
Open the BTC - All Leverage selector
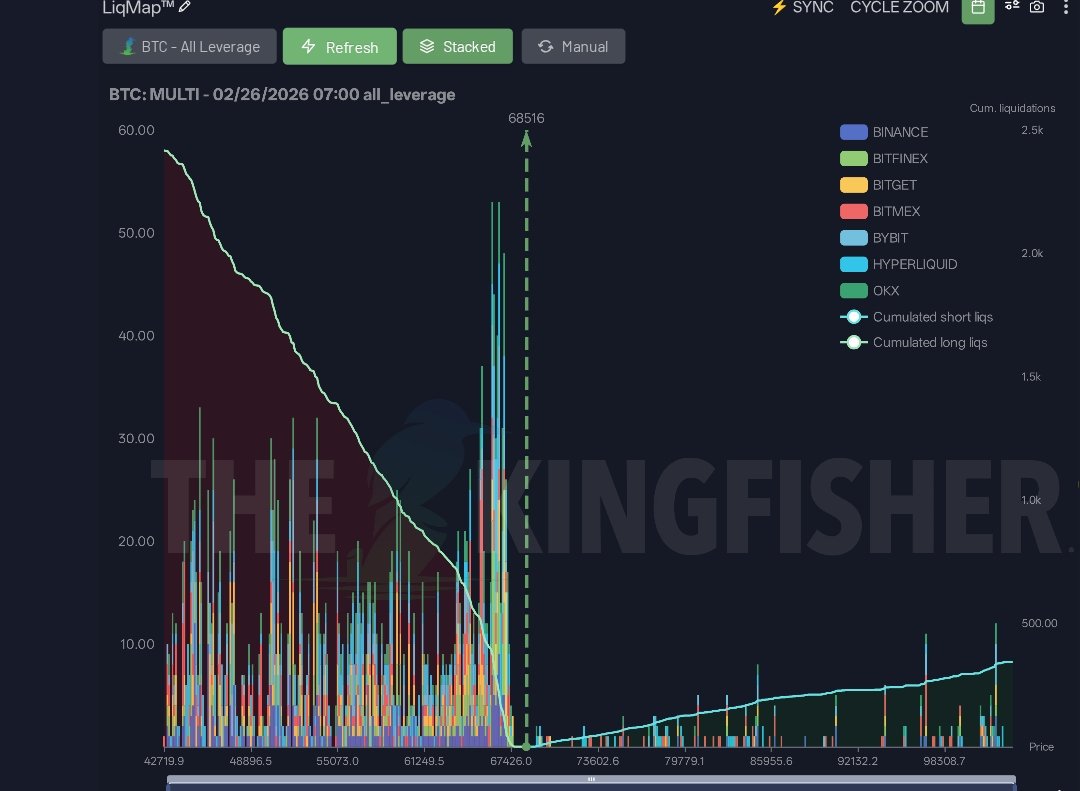pos(189,46)
